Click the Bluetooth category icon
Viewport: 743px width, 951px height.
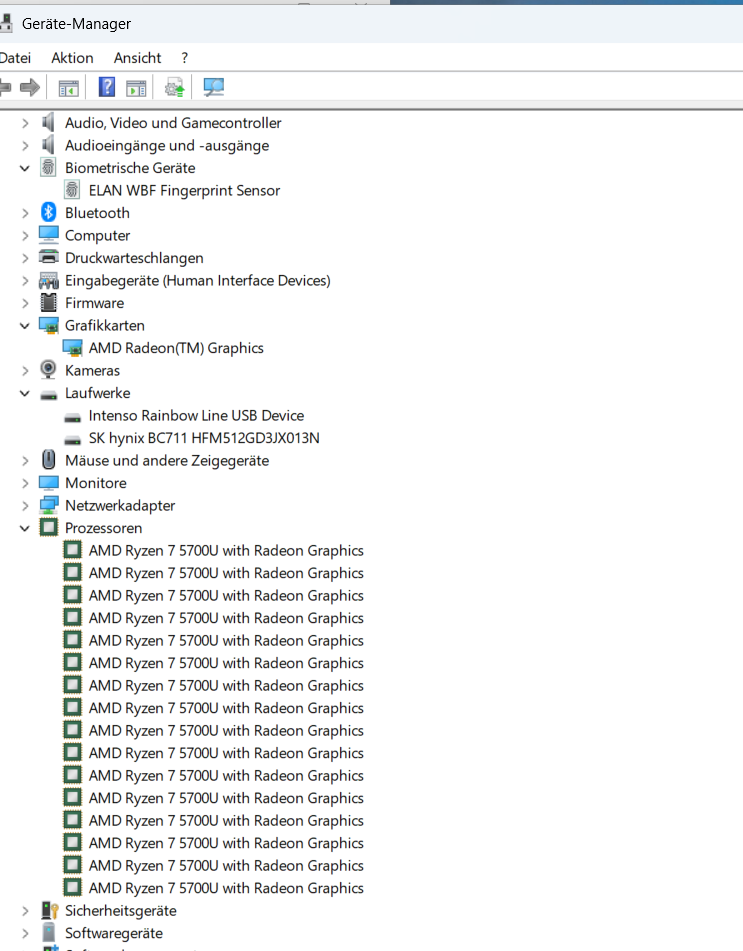pos(49,212)
